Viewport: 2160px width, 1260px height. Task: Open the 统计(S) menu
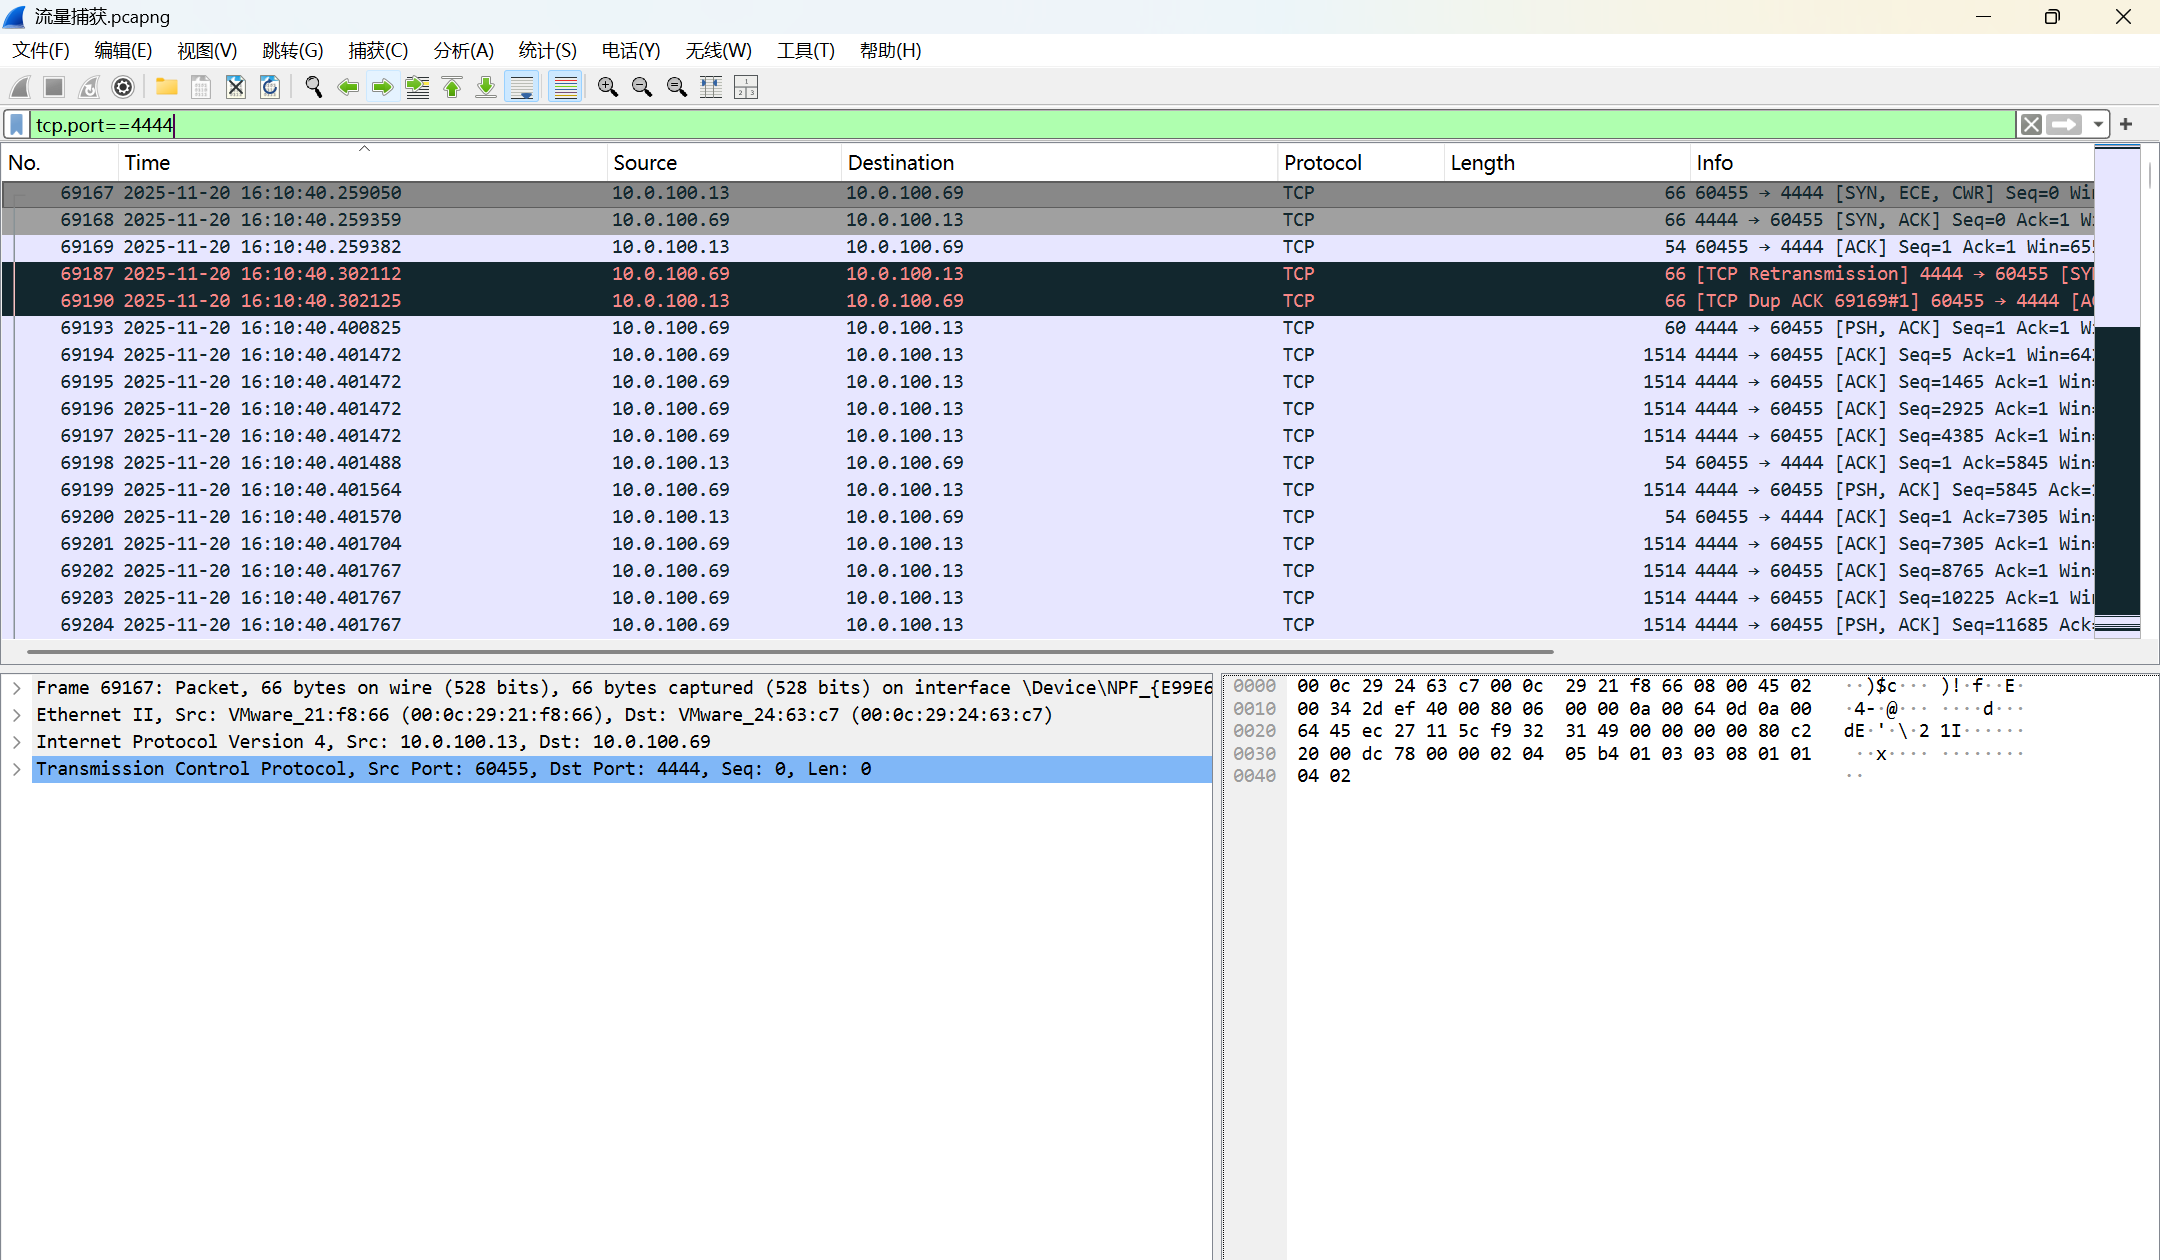[547, 51]
